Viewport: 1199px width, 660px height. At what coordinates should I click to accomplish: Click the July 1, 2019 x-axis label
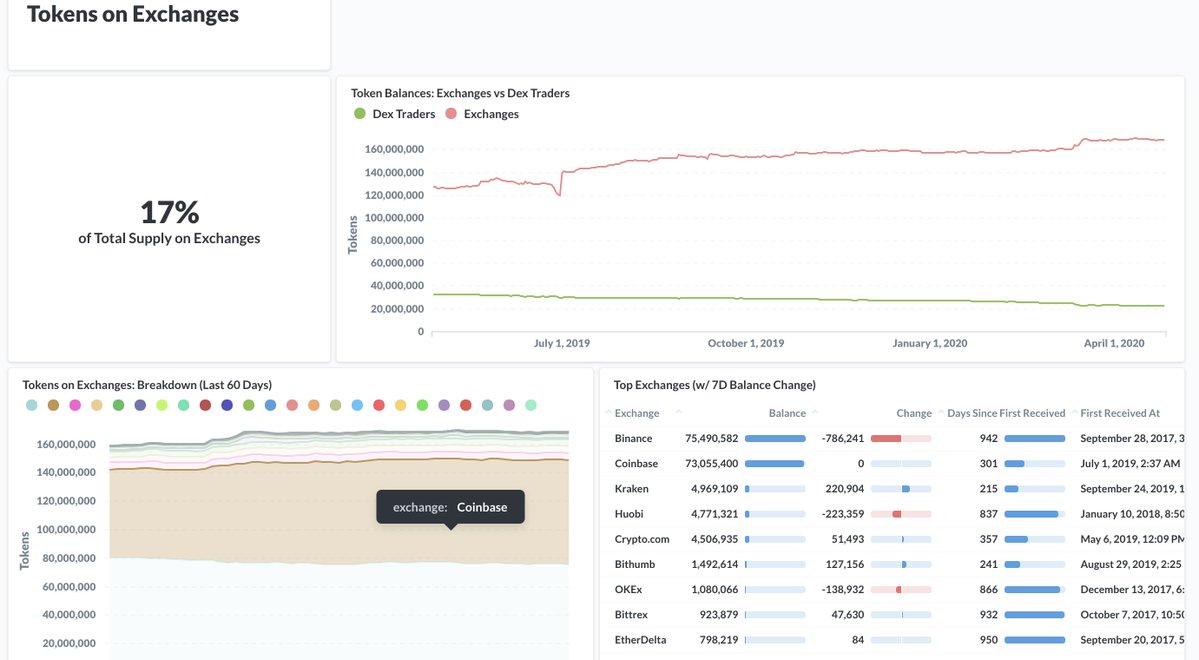(x=561, y=343)
